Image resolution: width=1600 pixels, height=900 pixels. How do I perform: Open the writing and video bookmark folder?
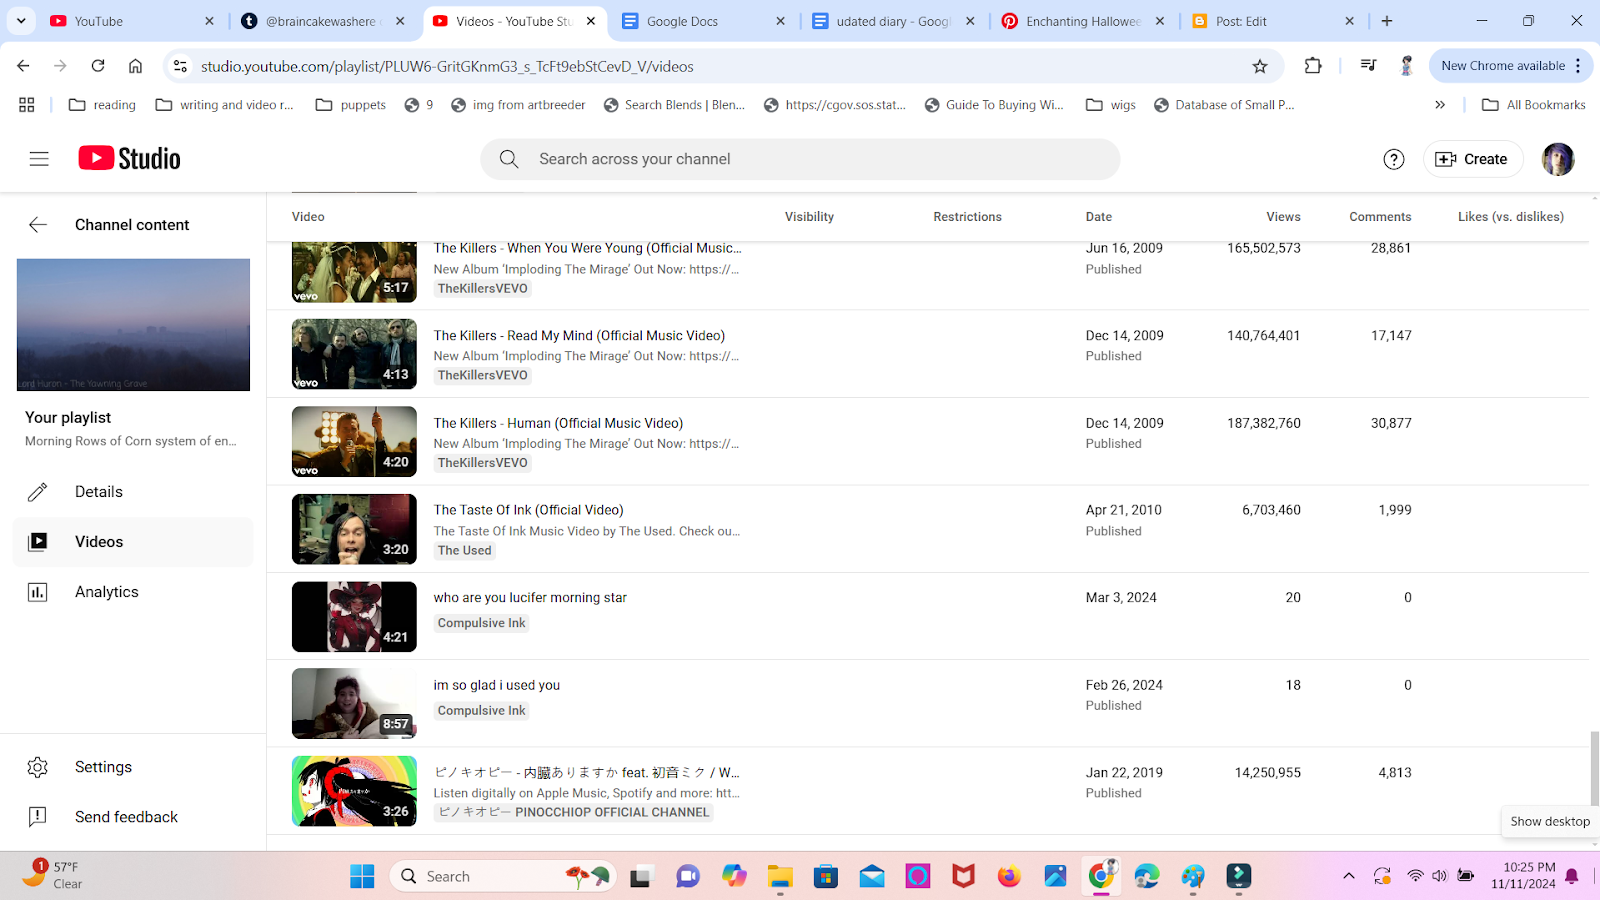click(225, 105)
